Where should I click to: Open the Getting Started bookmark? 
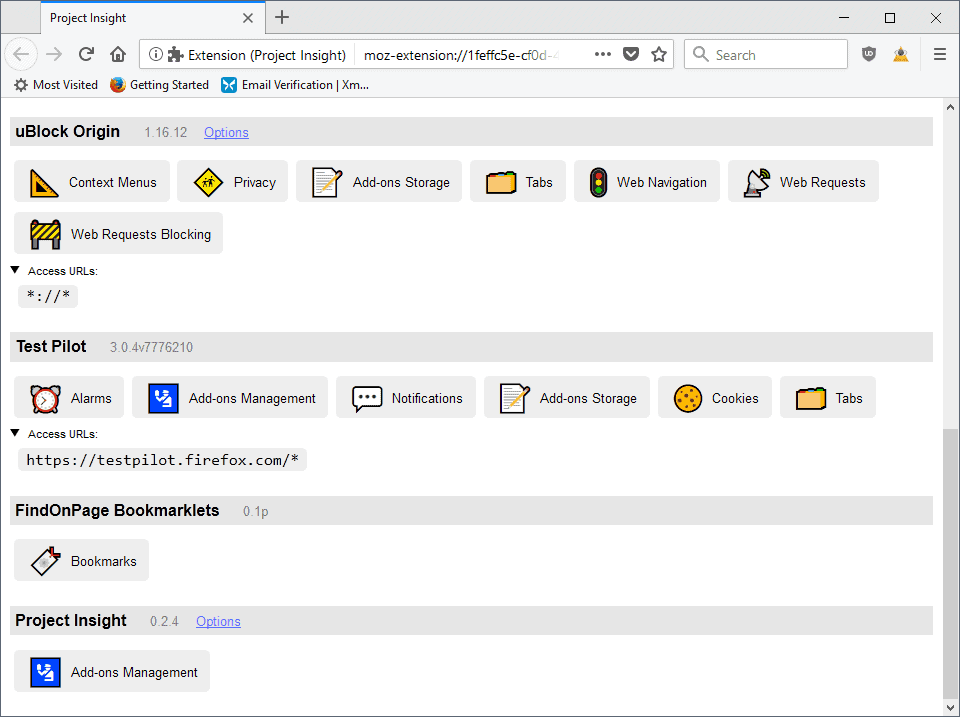pyautogui.click(x=159, y=85)
